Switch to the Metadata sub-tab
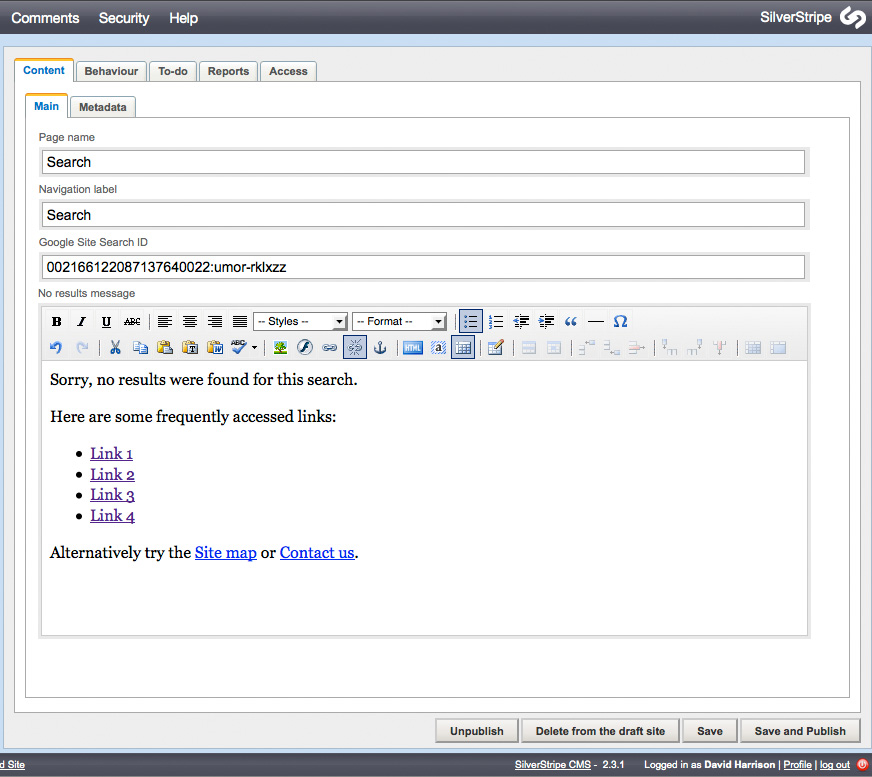Image resolution: width=872 pixels, height=777 pixels. (103, 107)
